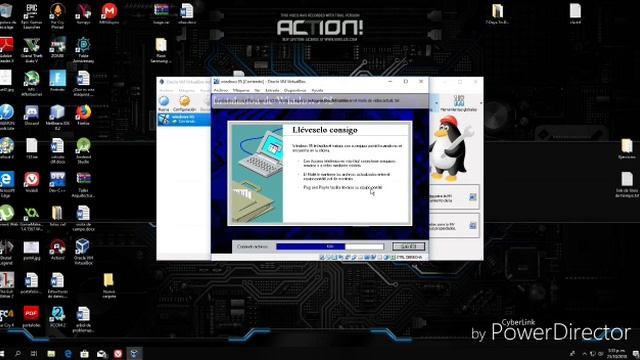Open the Fable Anniversary desktop icon
This screenshot has height=360, width=640.
[x=83, y=50]
